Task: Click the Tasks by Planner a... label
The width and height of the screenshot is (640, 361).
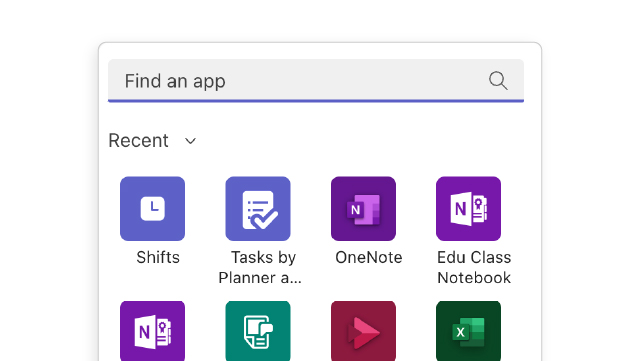Action: coord(260,267)
